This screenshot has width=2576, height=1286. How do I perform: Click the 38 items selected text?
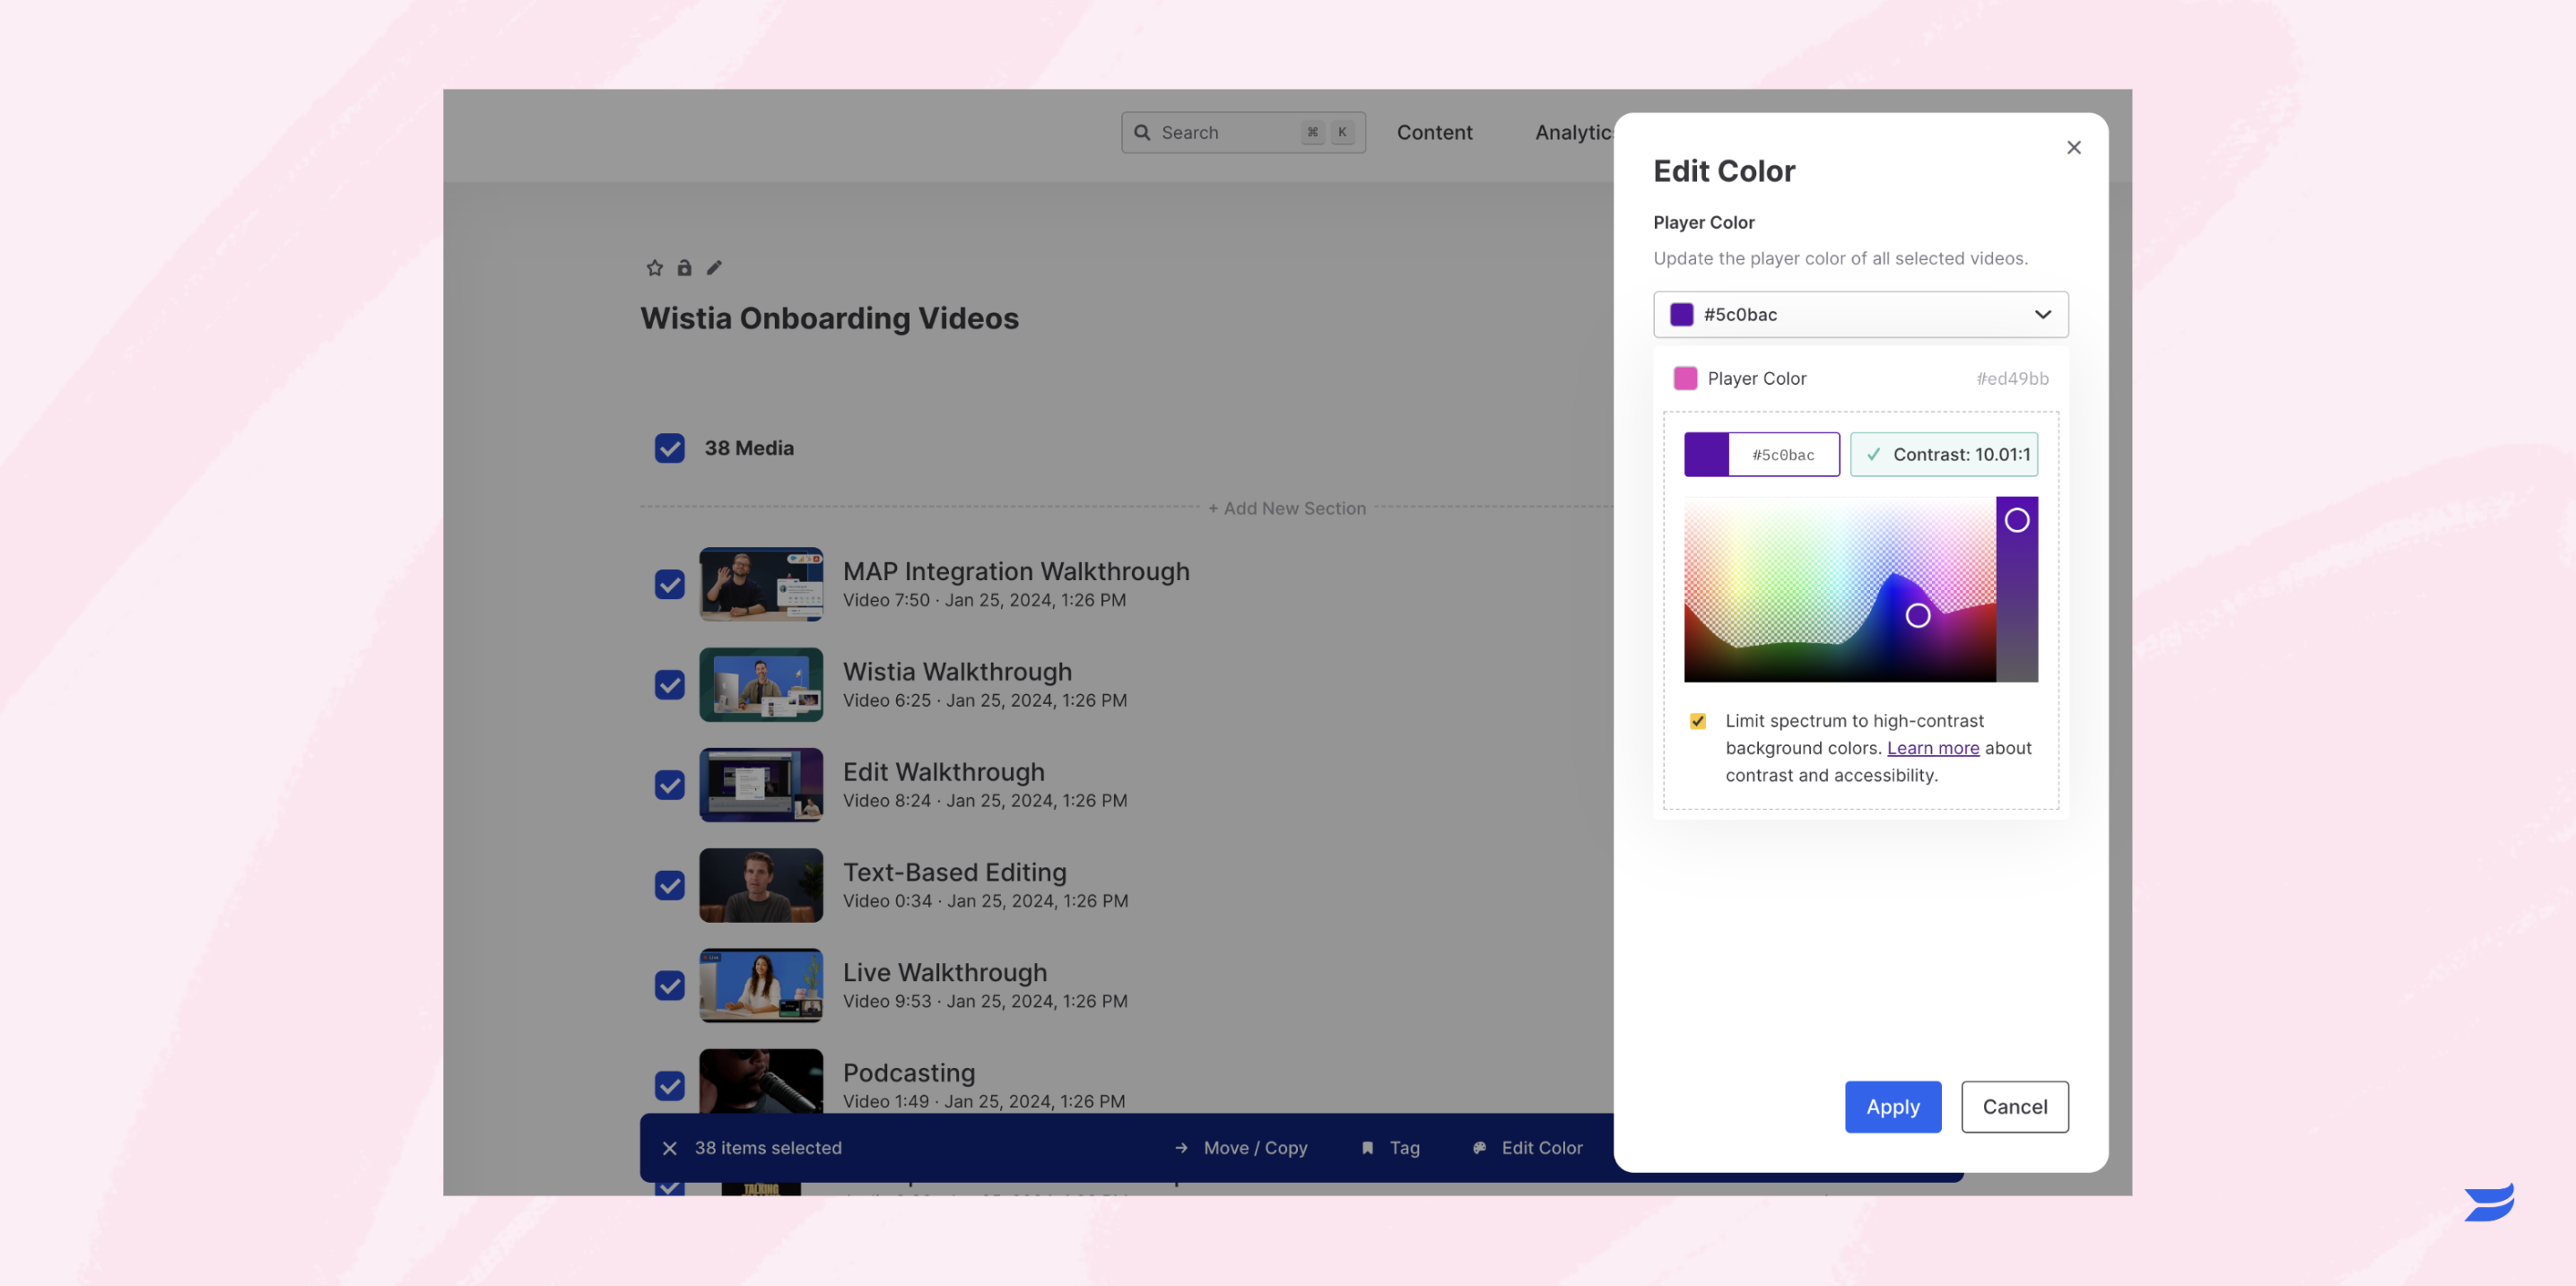tap(768, 1148)
